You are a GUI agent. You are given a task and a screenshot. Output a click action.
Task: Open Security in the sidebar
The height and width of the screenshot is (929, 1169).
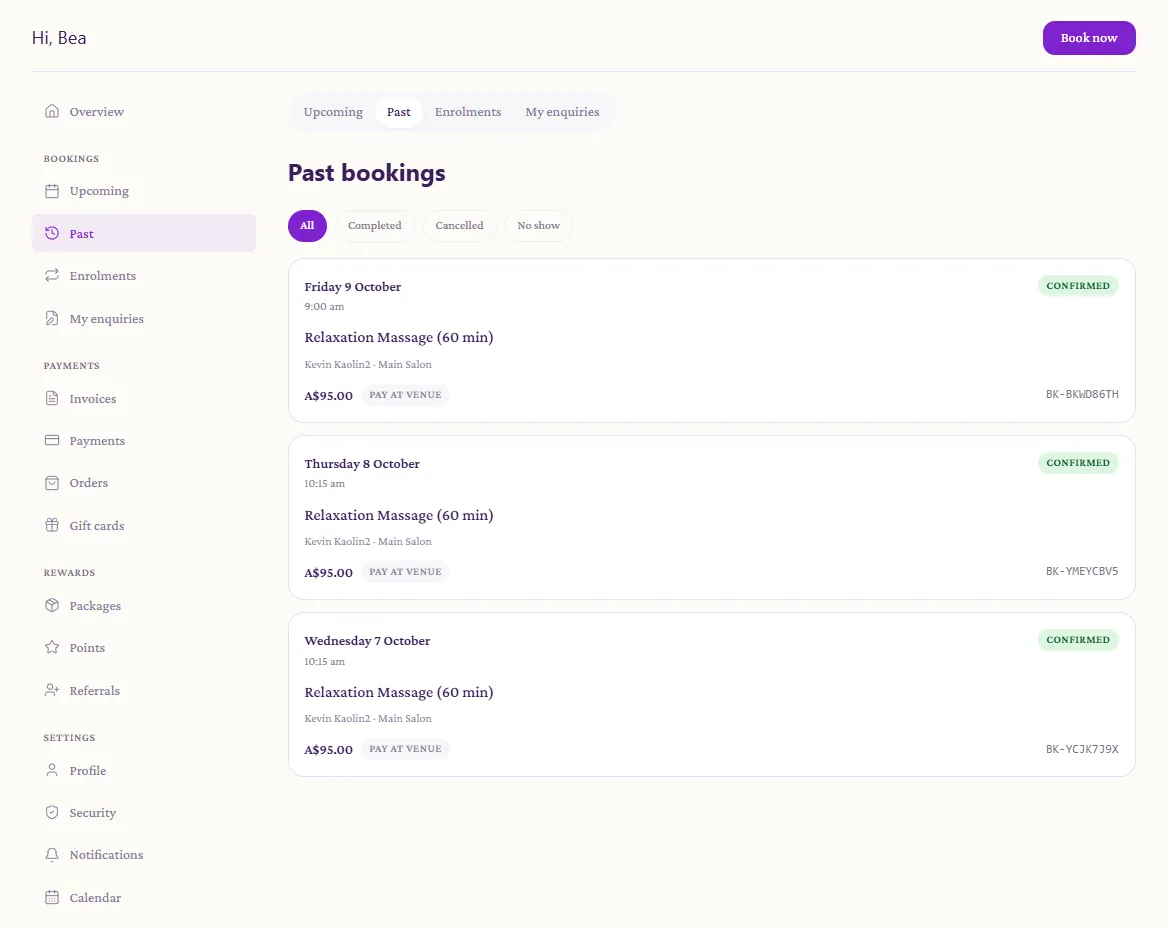click(144, 812)
